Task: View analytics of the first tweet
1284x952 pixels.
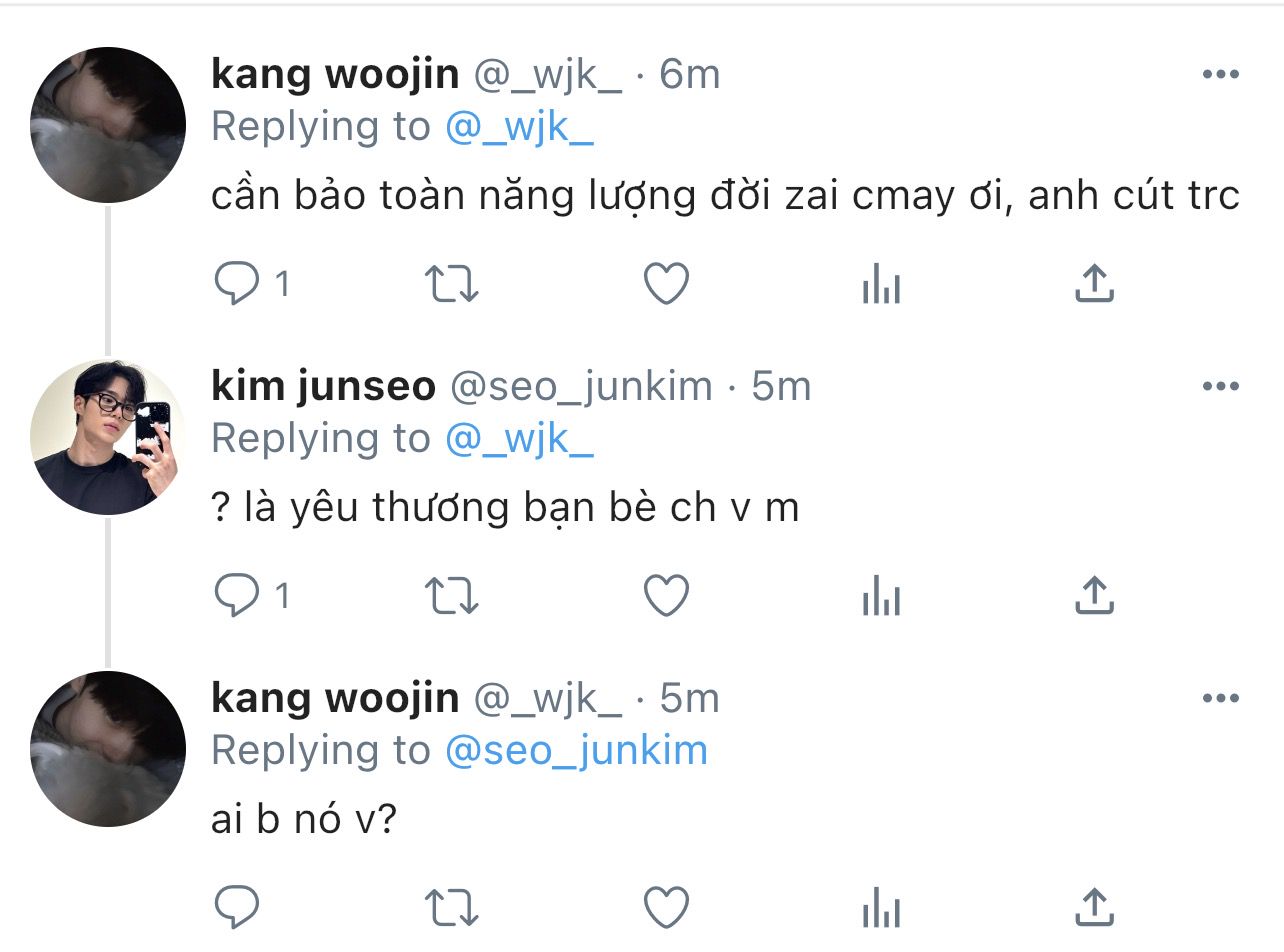Action: 881,285
